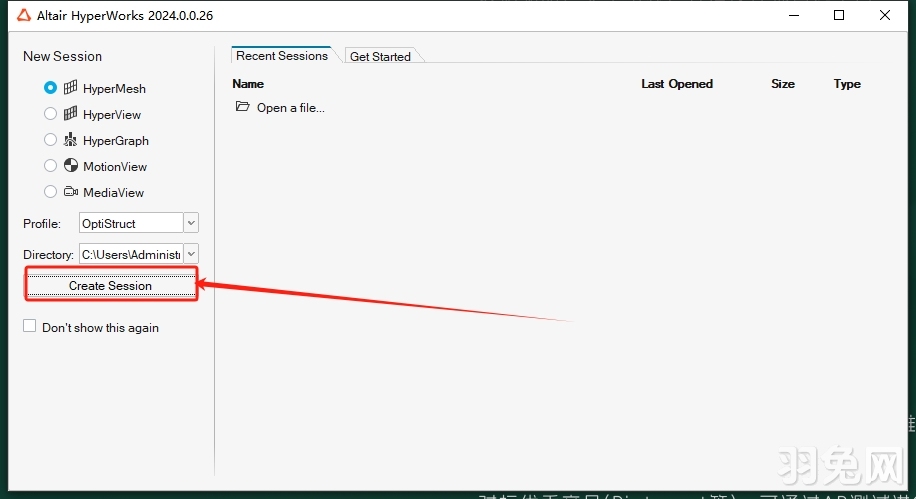This screenshot has width=916, height=499.
Task: Expand the Profile dropdown arrow
Action: coord(191,223)
